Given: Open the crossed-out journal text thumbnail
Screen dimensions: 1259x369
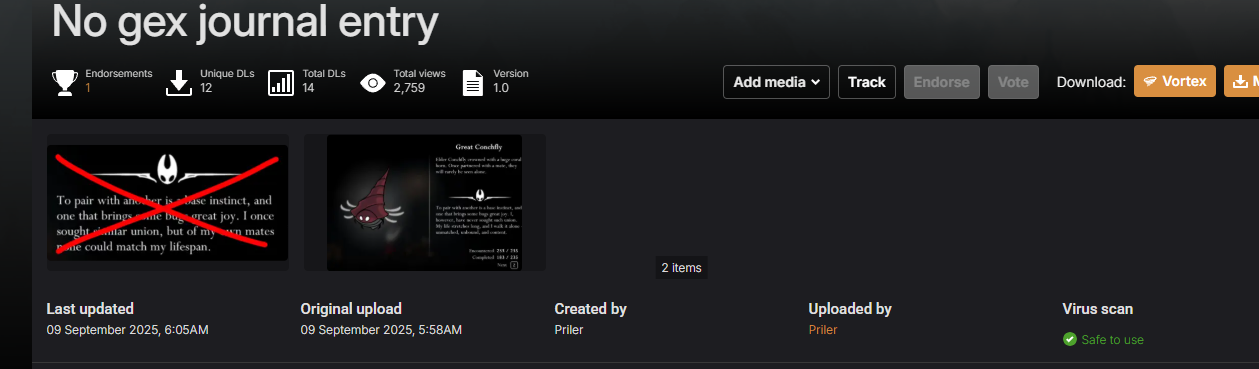Looking at the screenshot, I should pyautogui.click(x=168, y=203).
